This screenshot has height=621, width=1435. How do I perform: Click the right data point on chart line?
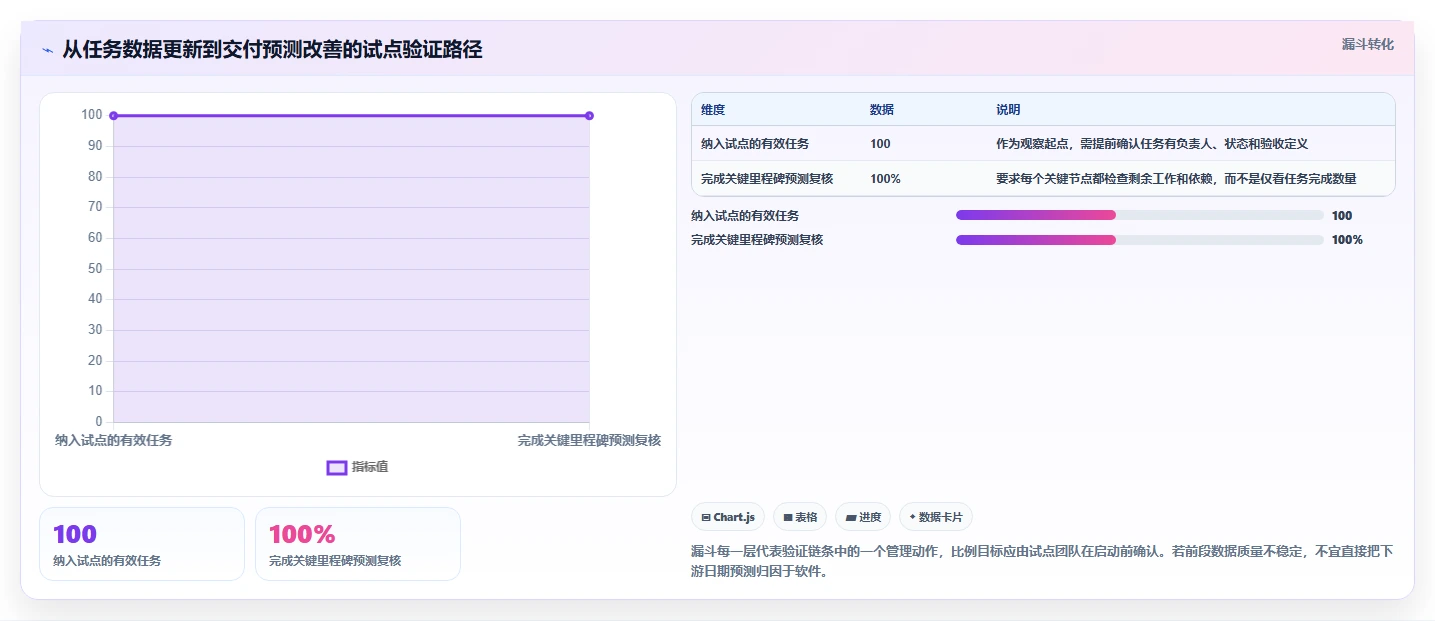coord(589,116)
